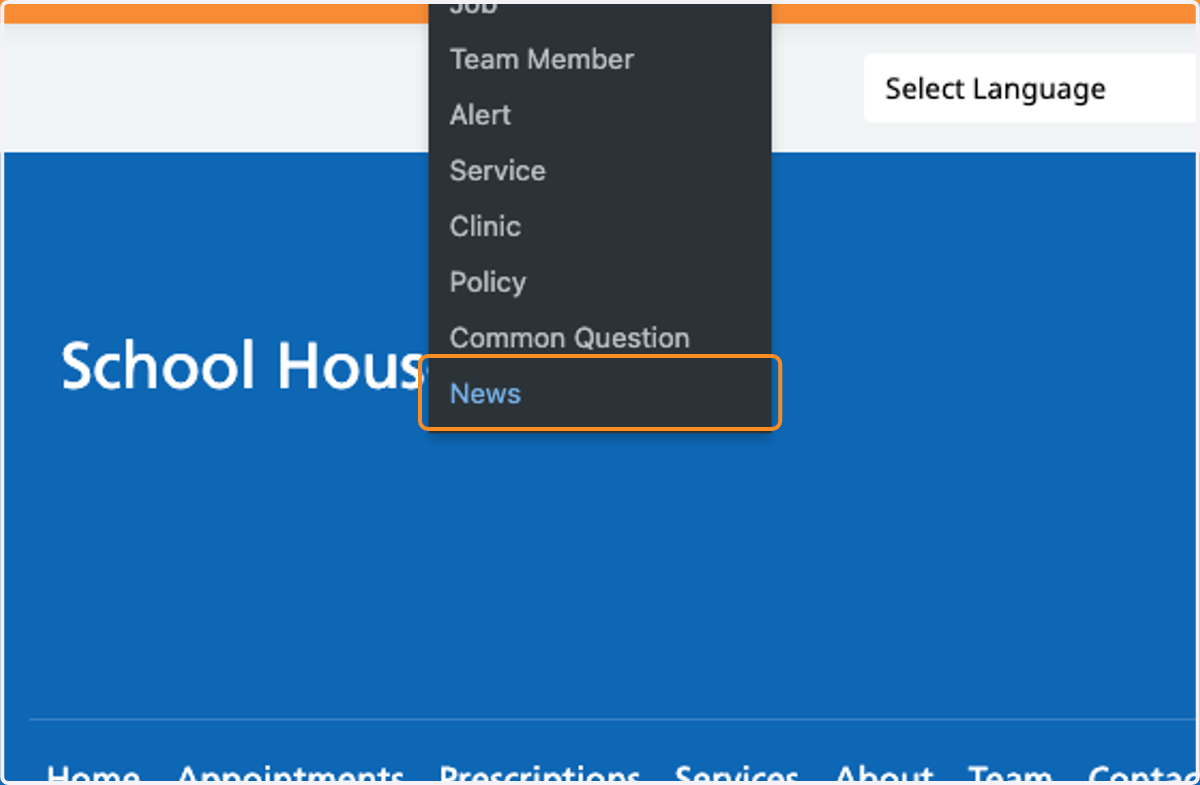Select Team Member in the dropdown menu

tap(600, 59)
